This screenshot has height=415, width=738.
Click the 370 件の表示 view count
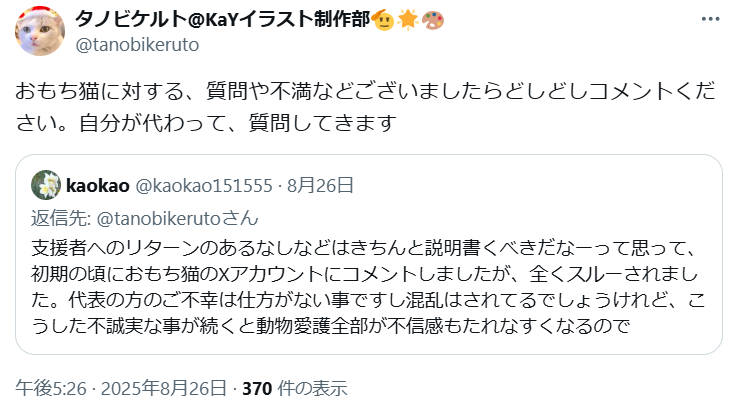pos(295,388)
